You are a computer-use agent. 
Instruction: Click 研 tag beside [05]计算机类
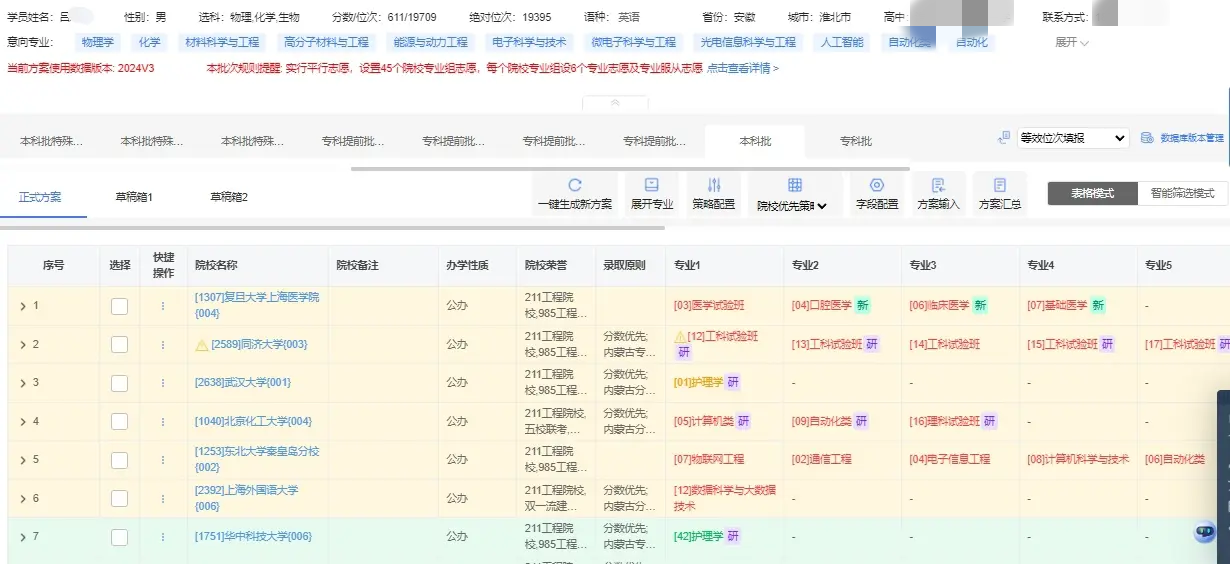(x=743, y=421)
